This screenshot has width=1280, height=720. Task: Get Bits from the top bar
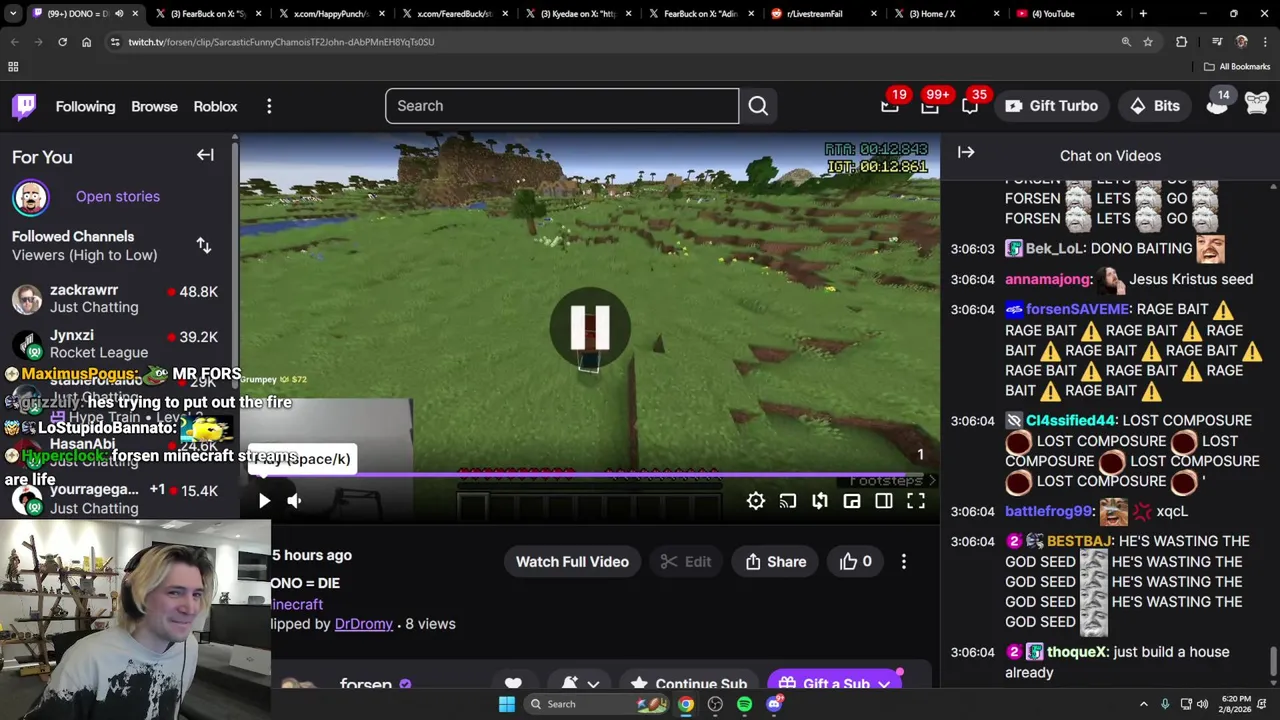point(1154,106)
